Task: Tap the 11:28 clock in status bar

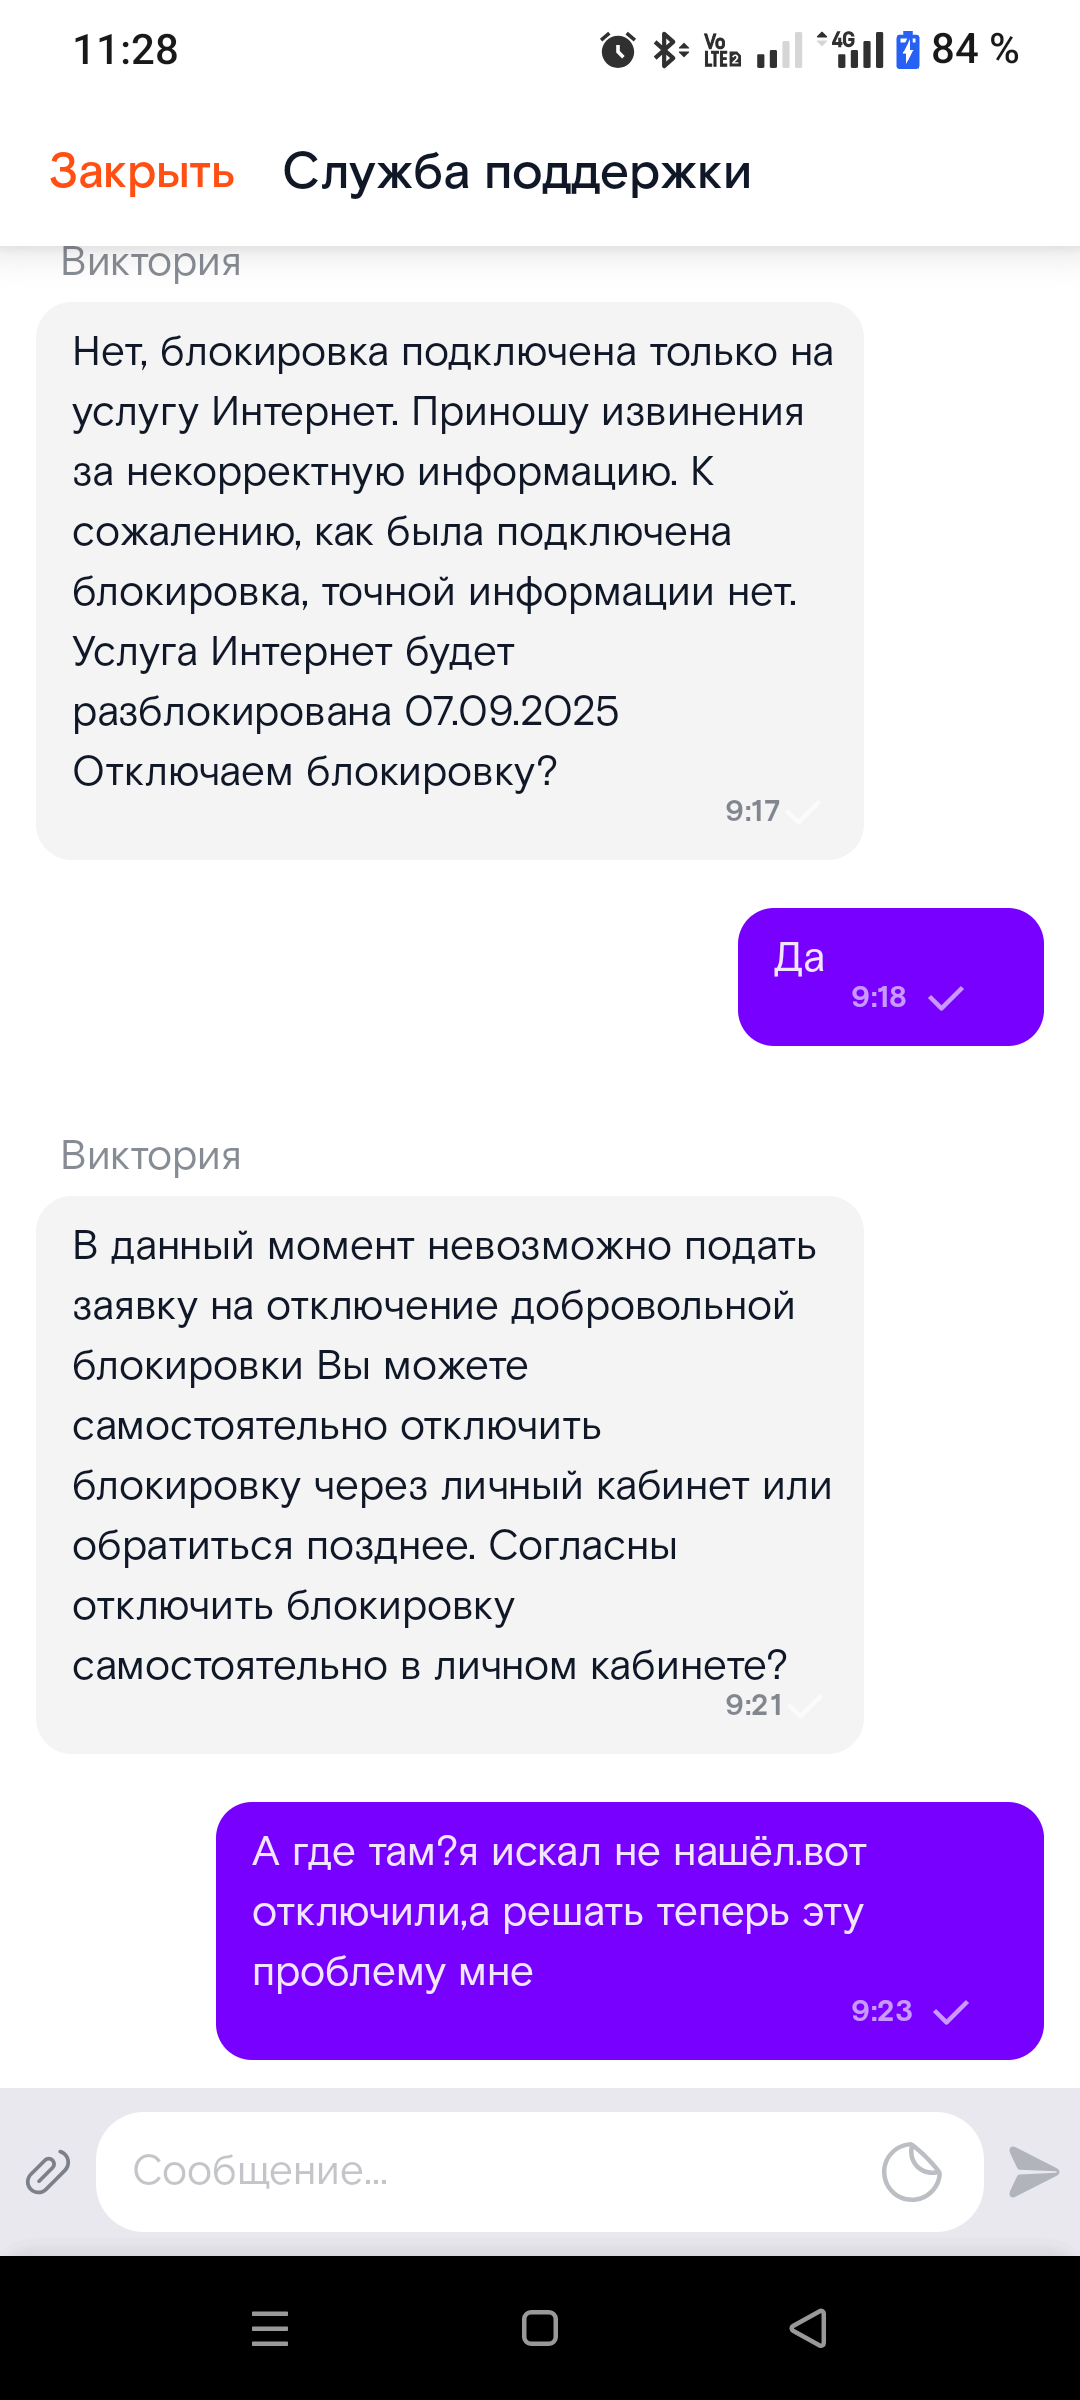Action: tap(126, 49)
